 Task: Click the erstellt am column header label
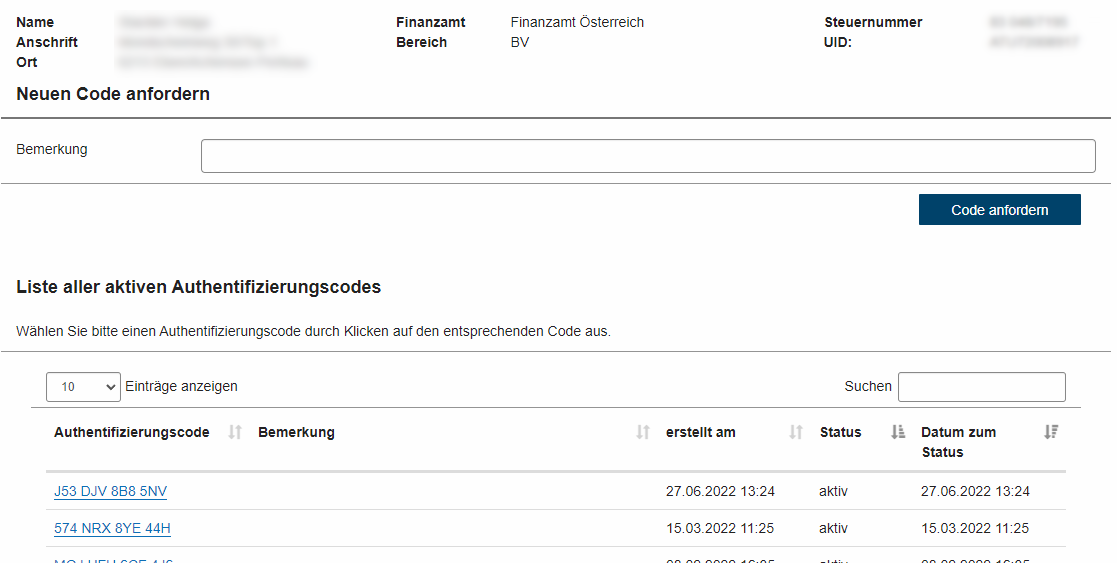click(x=700, y=432)
